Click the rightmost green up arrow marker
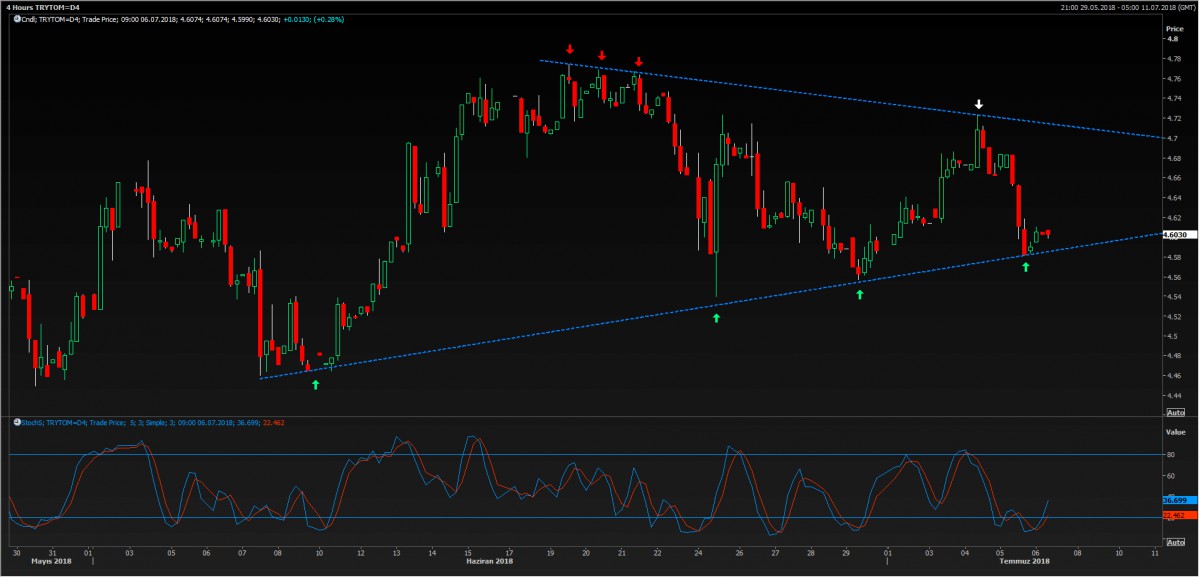 [1025, 267]
